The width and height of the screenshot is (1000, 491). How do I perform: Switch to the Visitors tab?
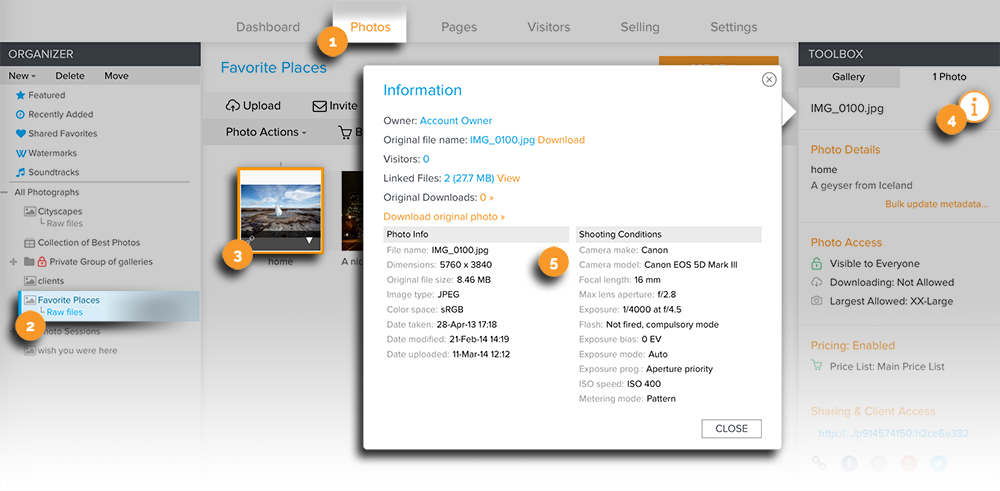click(548, 27)
